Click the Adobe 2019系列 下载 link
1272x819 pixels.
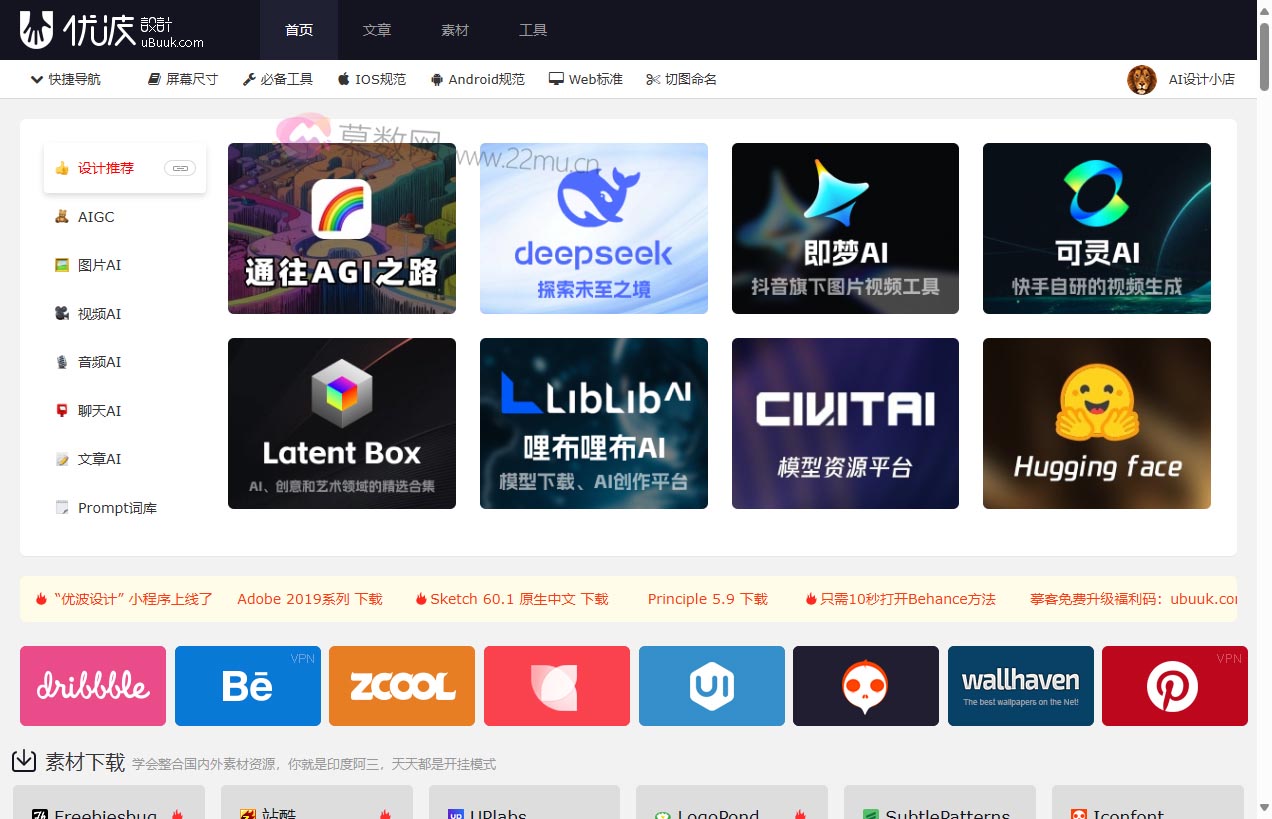tap(309, 599)
